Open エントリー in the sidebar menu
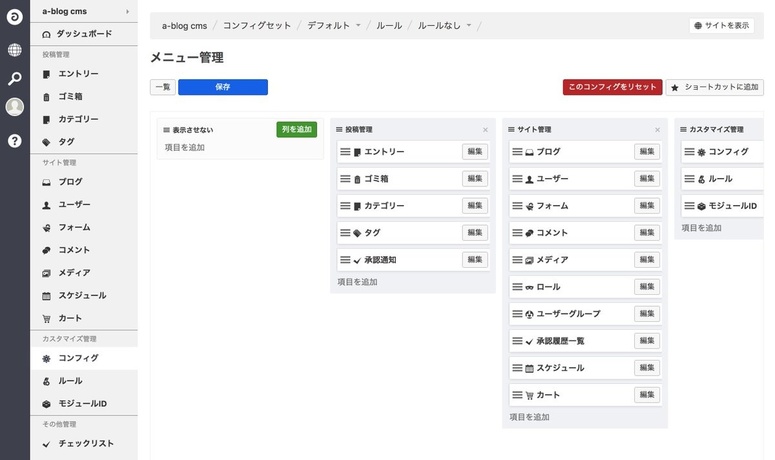Image resolution: width=775 pixels, height=460 pixels. [x=78, y=74]
